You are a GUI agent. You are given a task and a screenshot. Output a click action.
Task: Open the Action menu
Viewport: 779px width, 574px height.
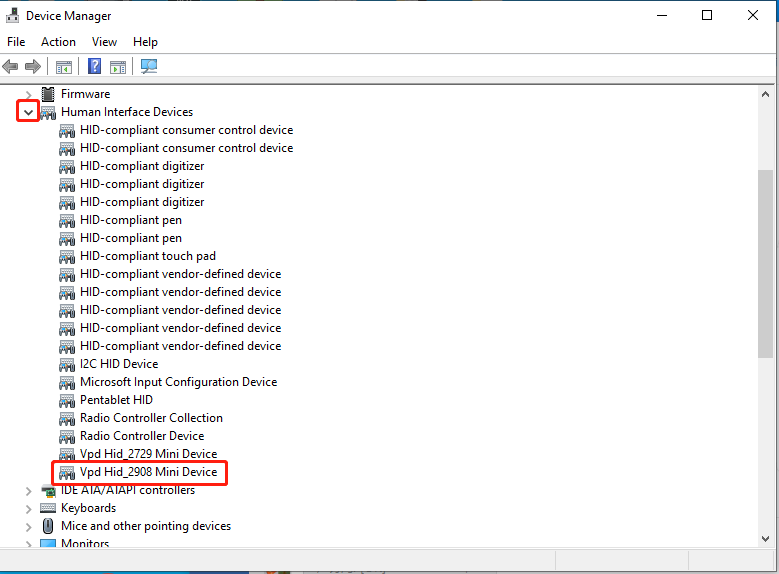tap(58, 42)
